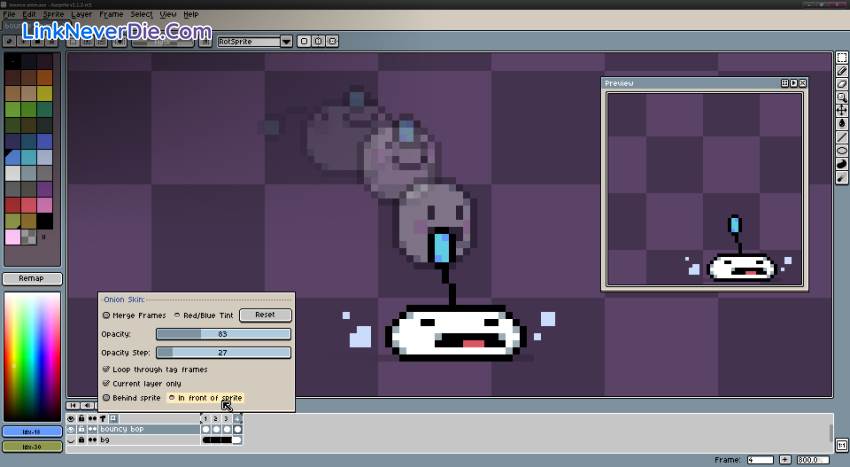Choose the Paint Bucket tool
Screen dimensions: 850x467
(842, 123)
